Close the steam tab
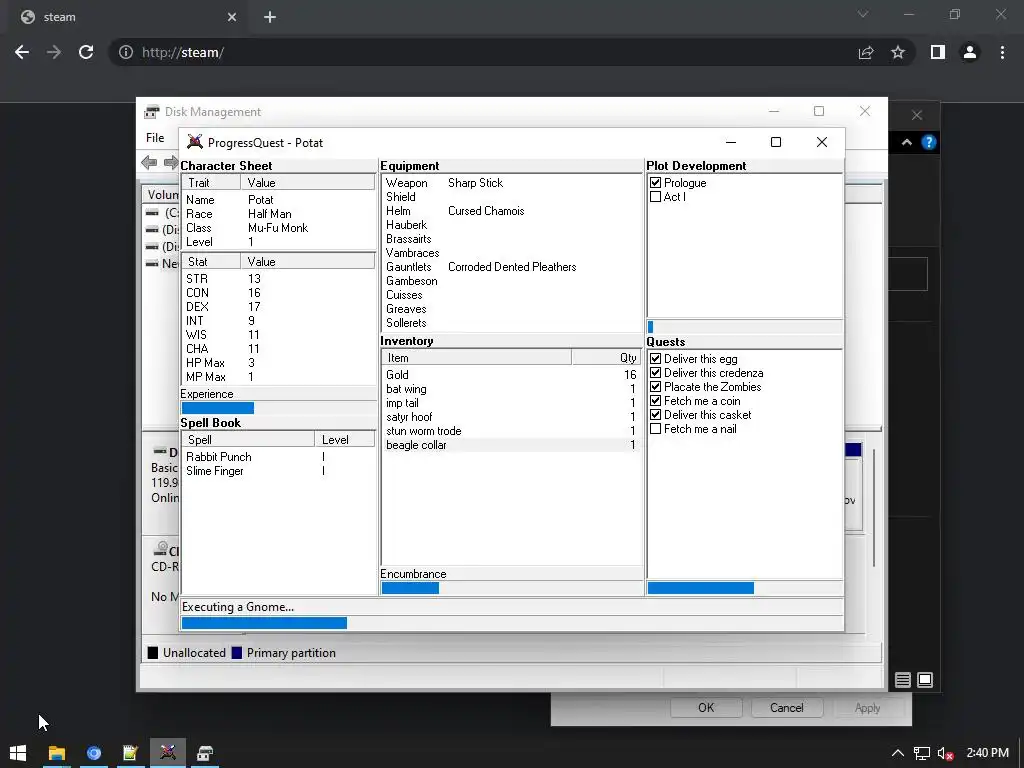 pyautogui.click(x=232, y=17)
